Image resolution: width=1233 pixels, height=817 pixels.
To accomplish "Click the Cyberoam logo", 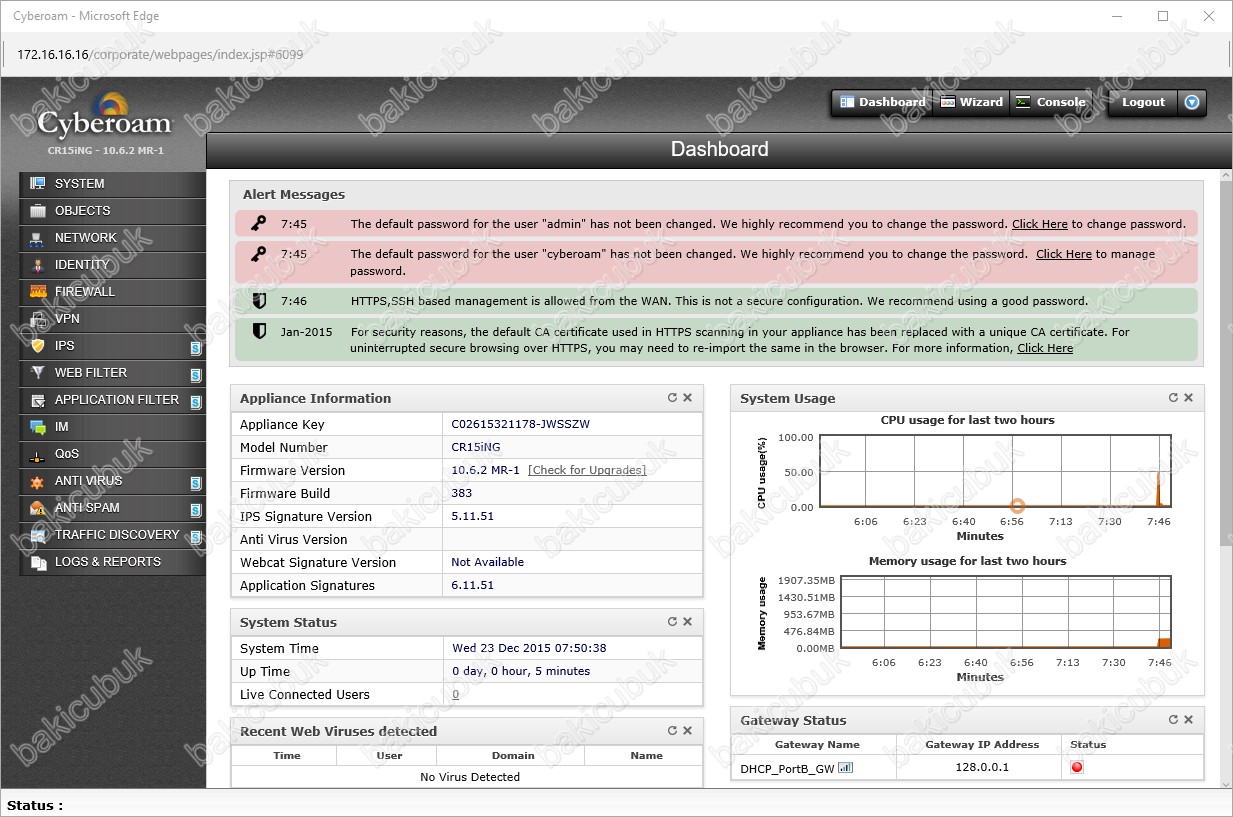I will point(105,117).
